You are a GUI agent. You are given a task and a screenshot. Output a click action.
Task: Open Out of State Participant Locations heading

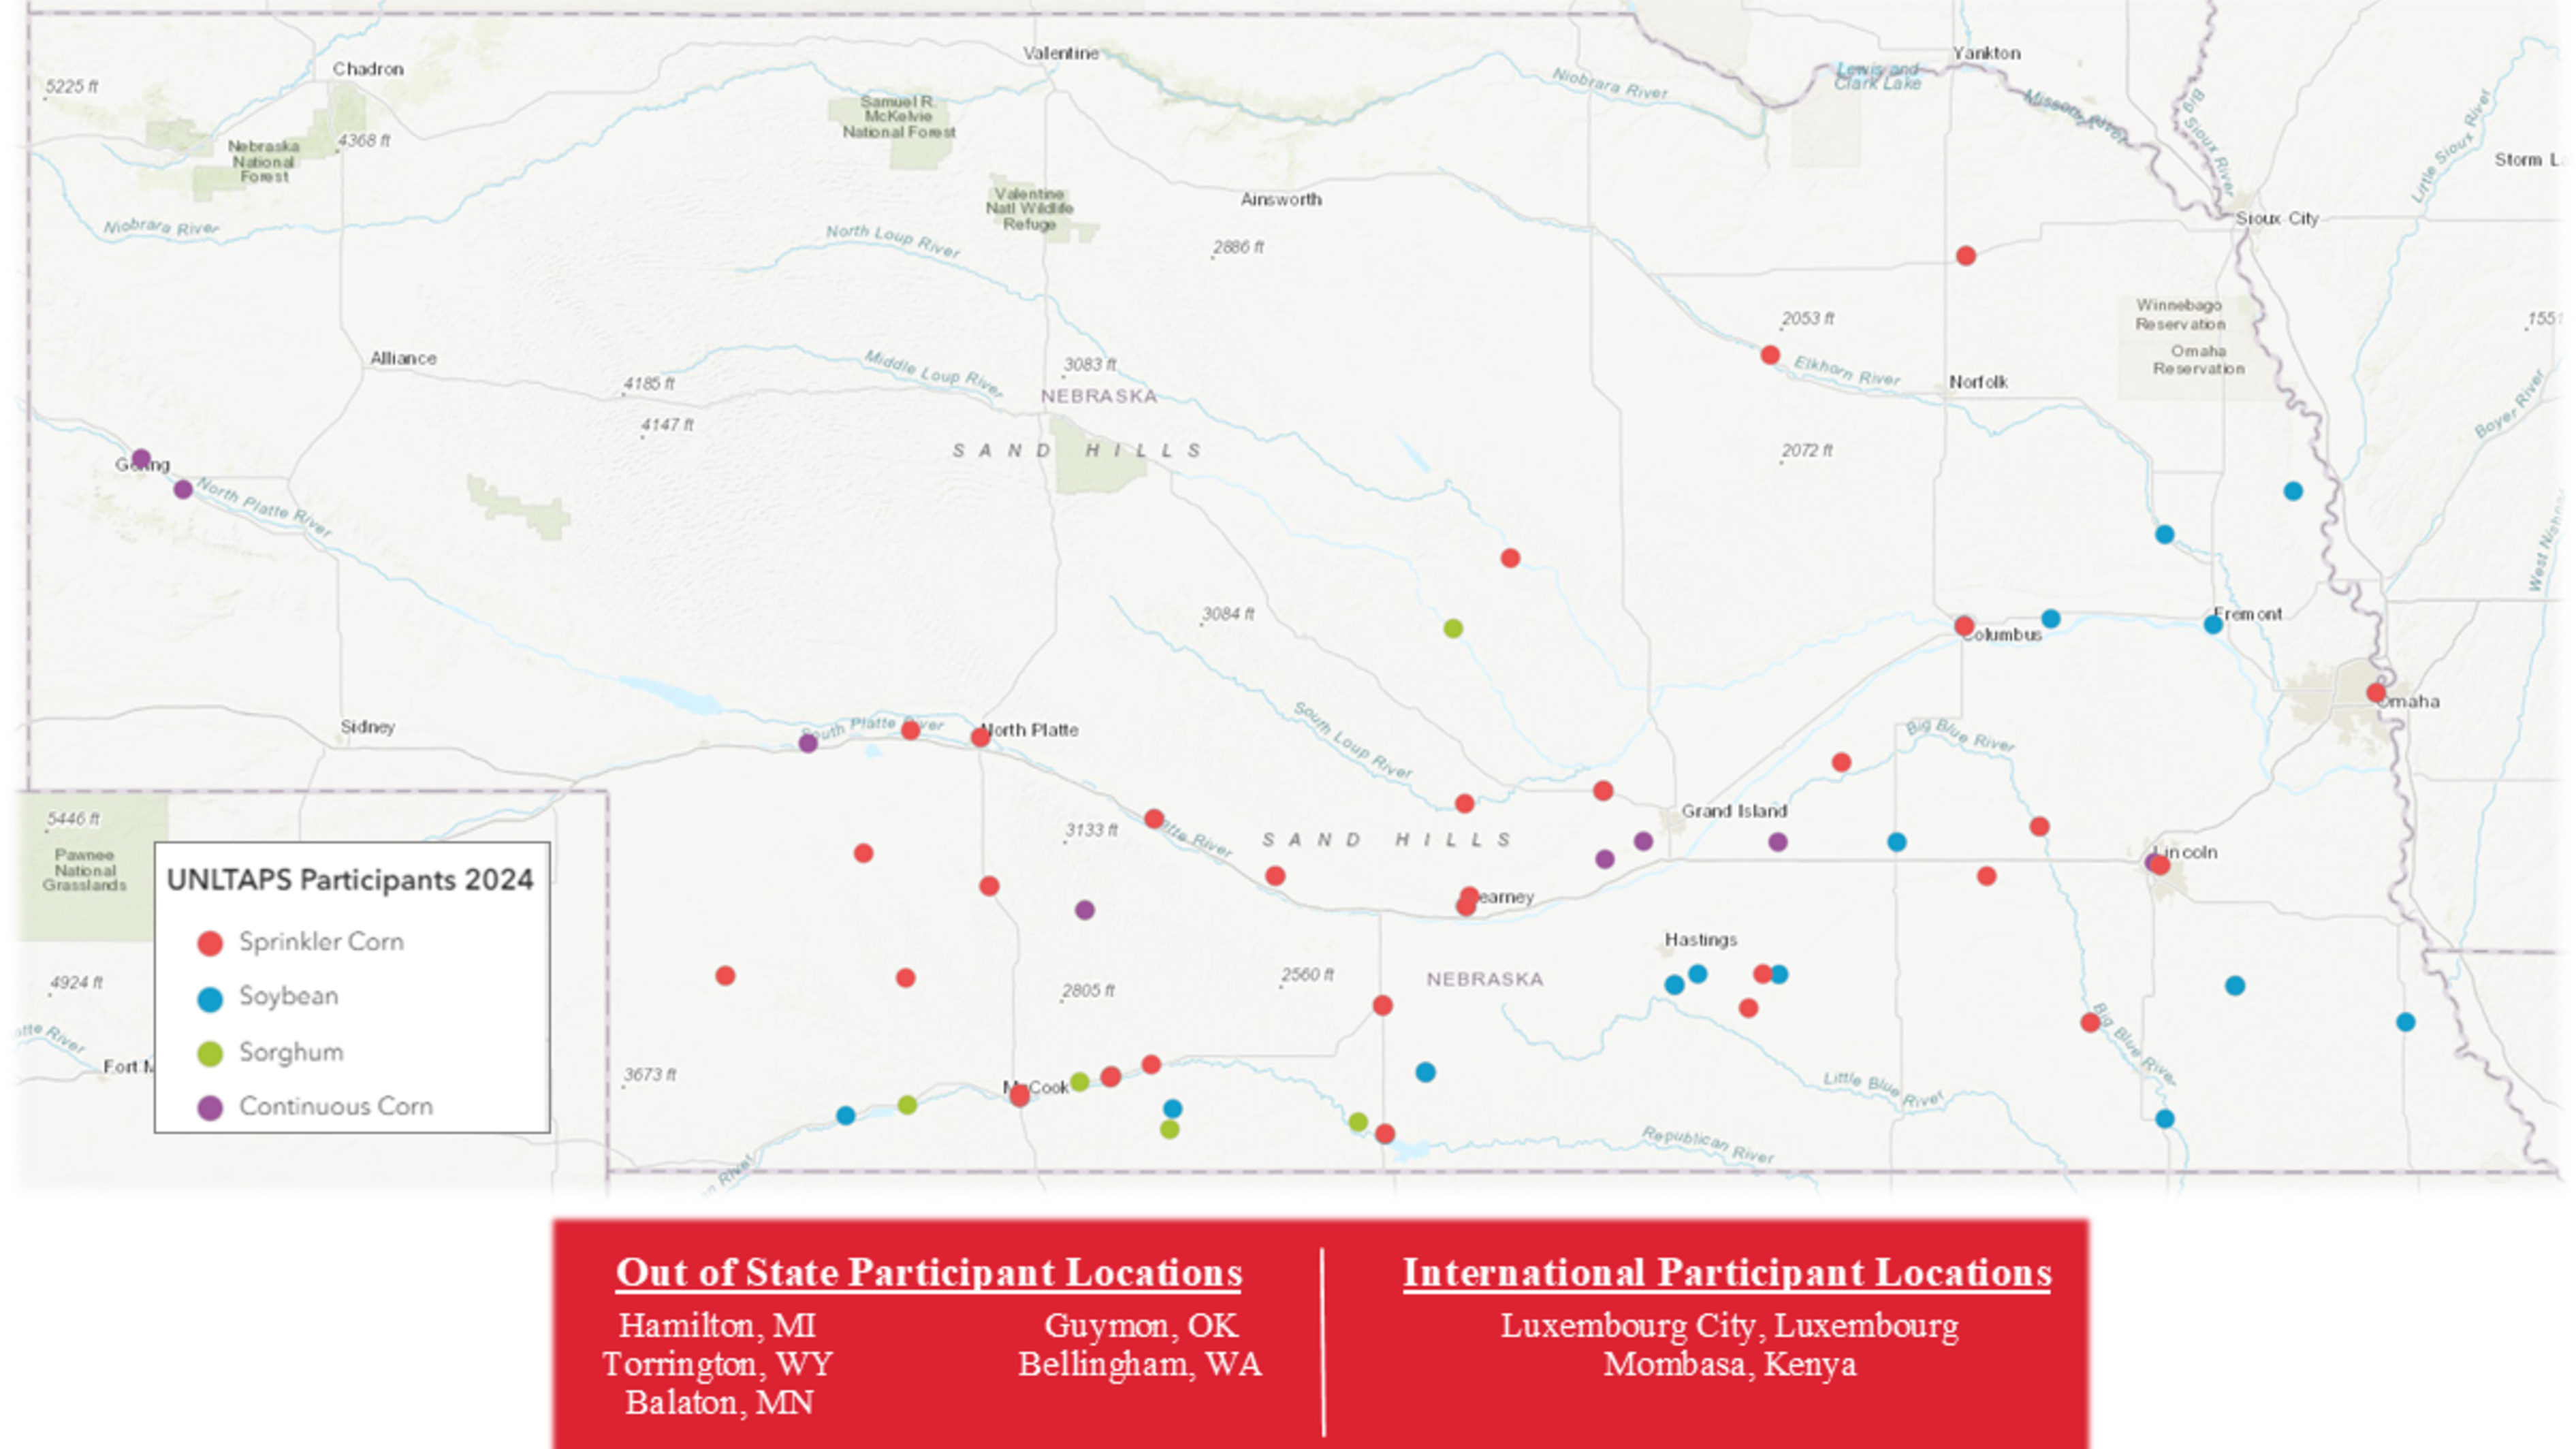[928, 1272]
